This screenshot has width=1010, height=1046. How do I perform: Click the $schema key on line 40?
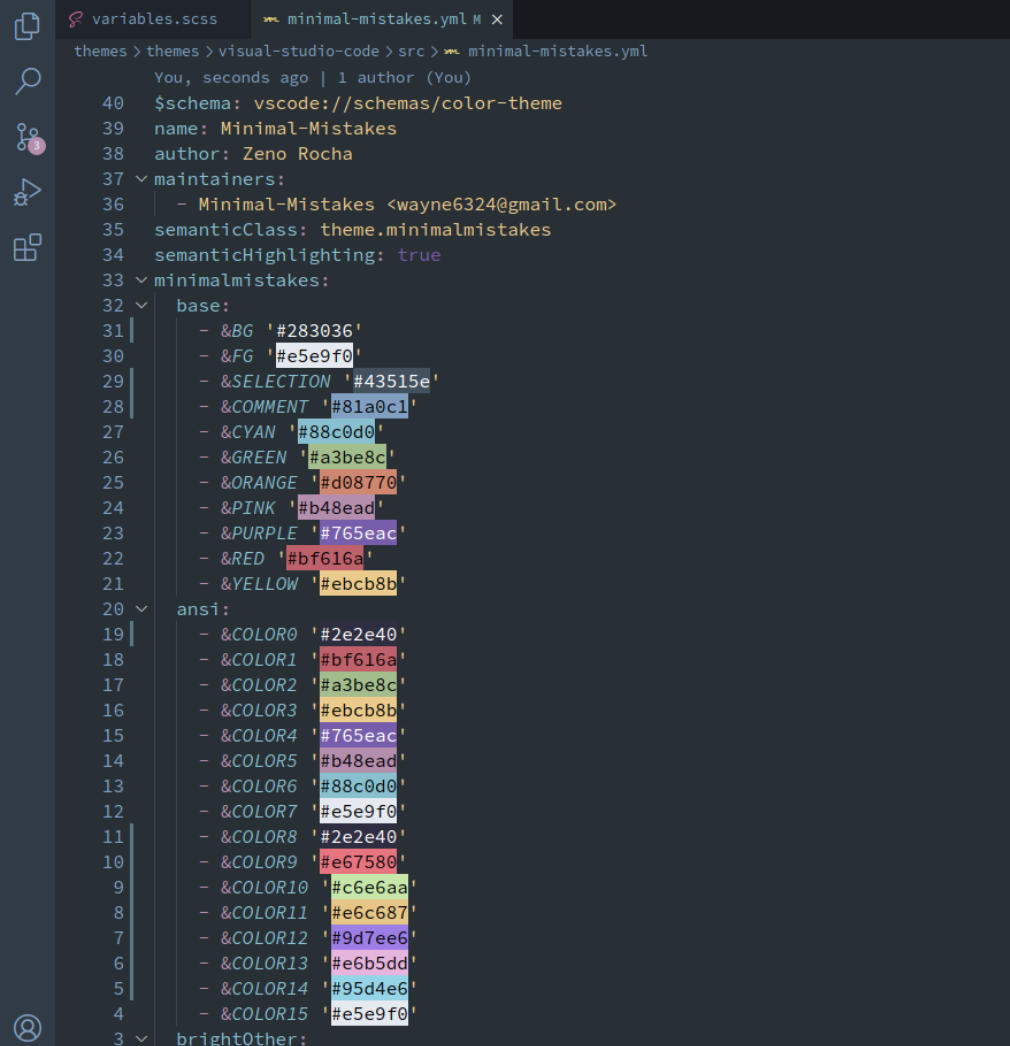[x=193, y=103]
